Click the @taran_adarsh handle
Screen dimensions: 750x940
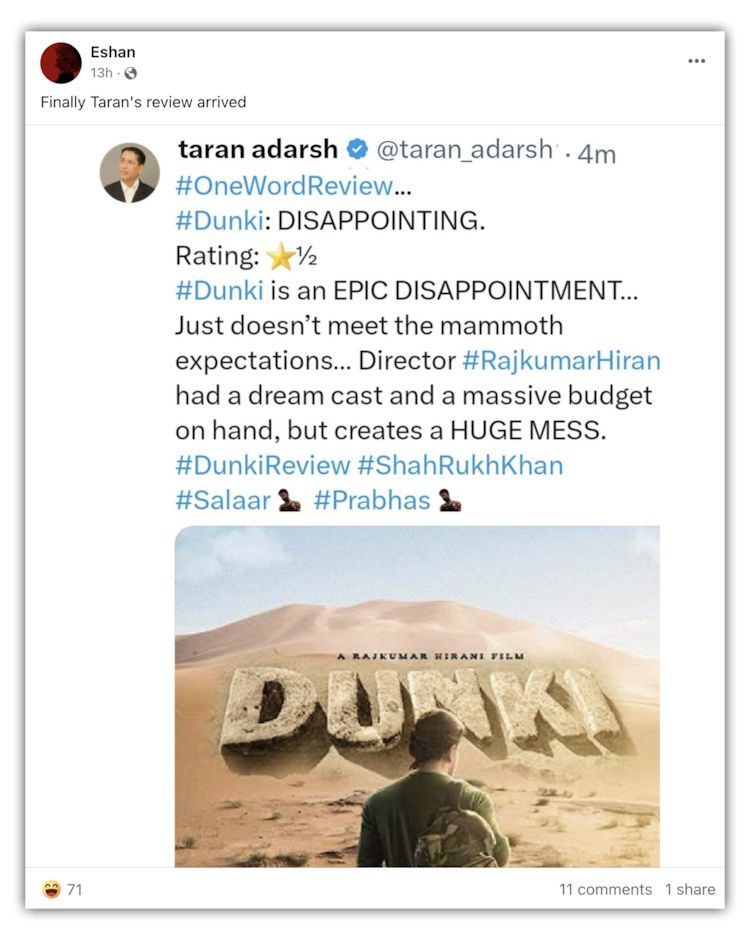coord(463,150)
